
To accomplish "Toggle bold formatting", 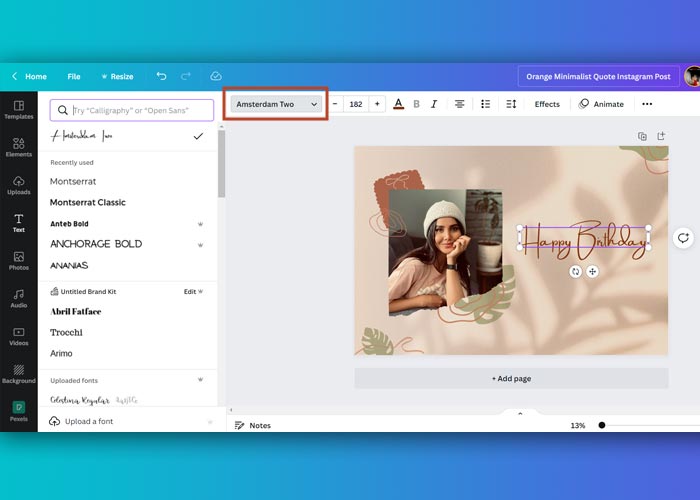I will [417, 104].
